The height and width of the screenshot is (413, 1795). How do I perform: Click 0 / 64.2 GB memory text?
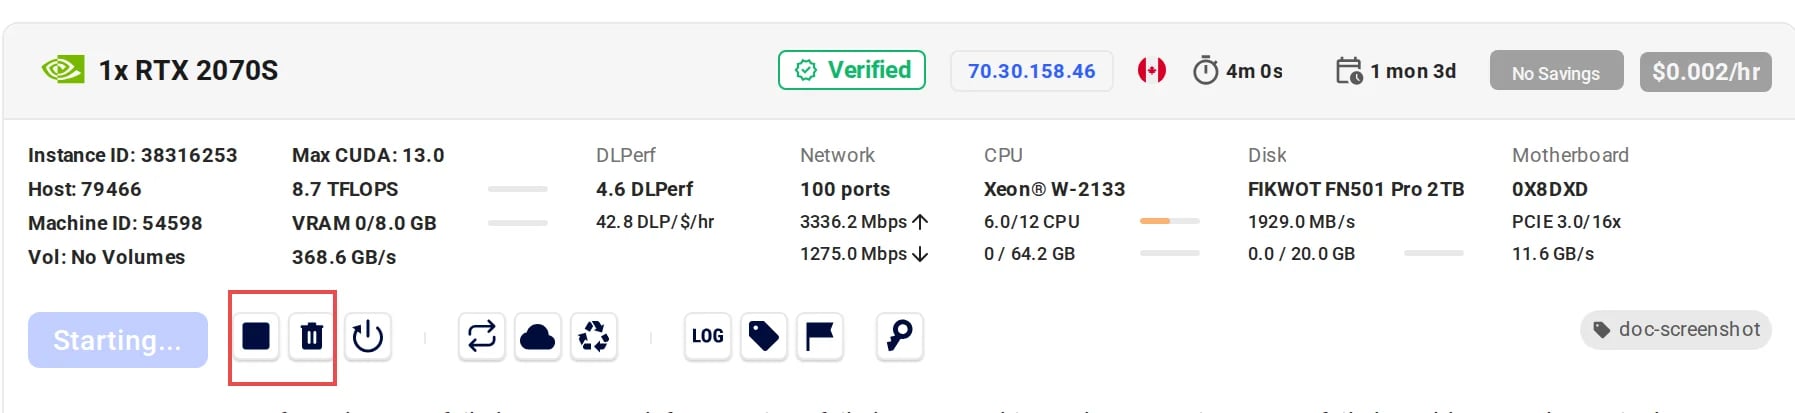click(1030, 253)
